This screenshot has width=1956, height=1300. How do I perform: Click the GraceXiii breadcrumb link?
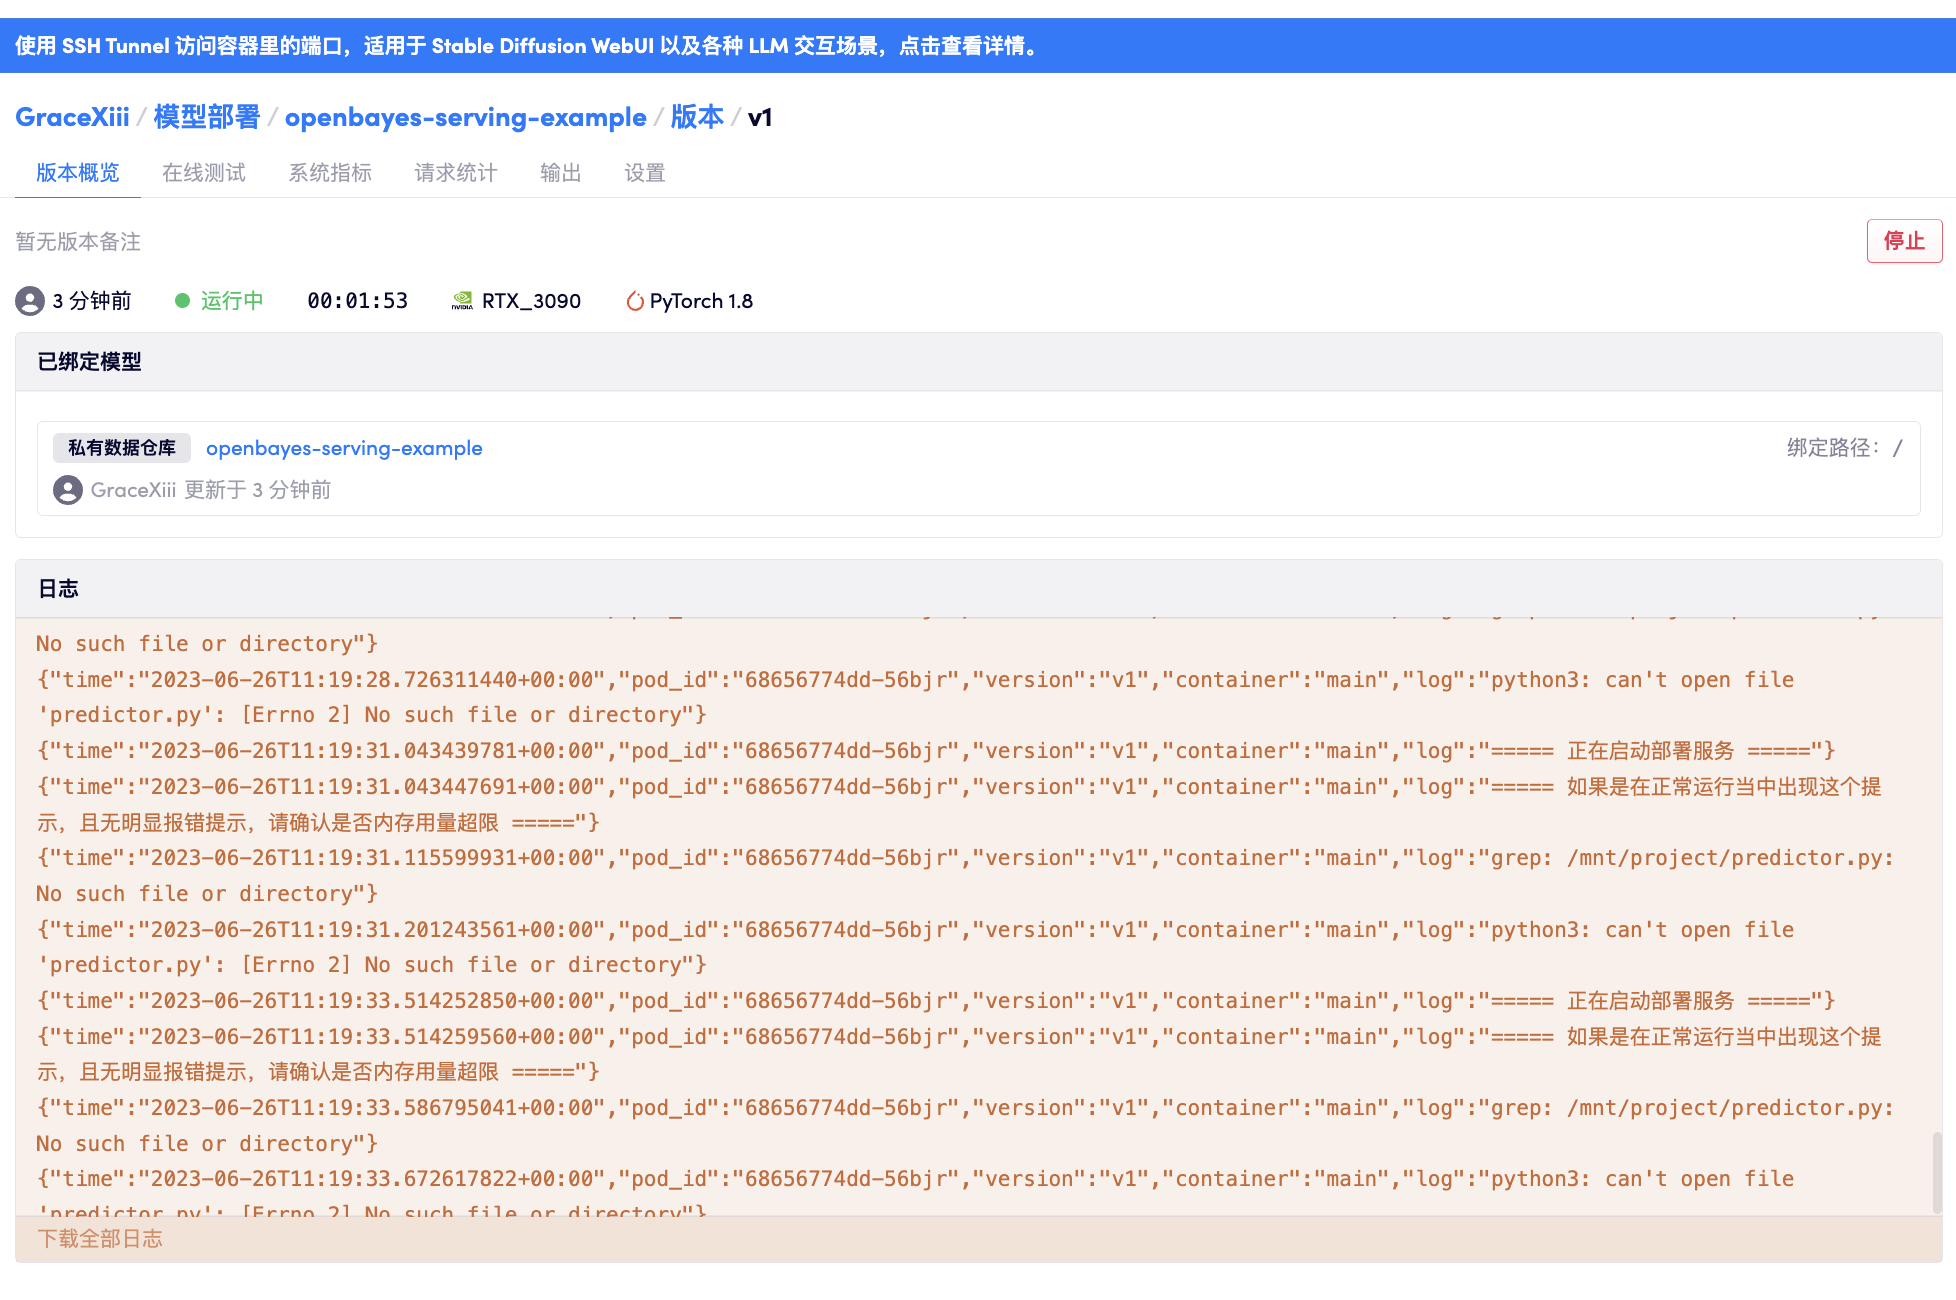click(x=72, y=117)
